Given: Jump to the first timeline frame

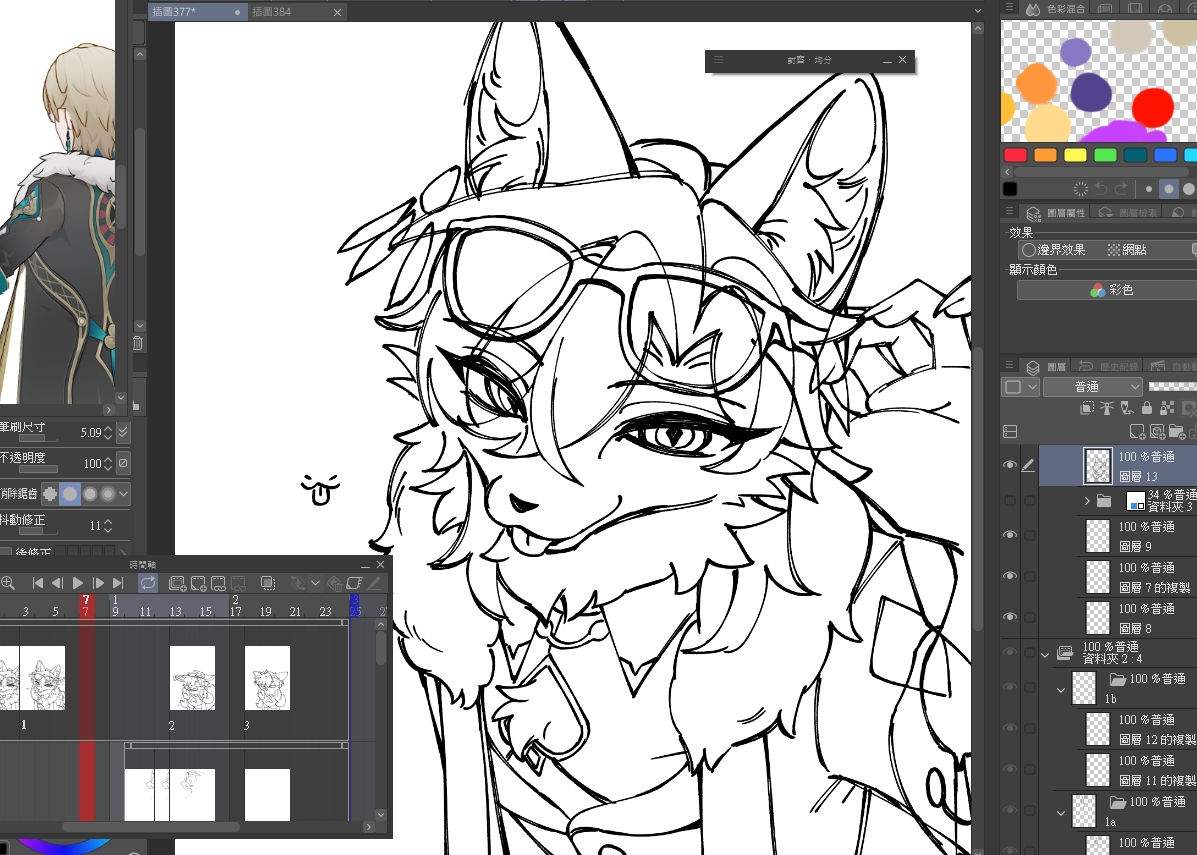Looking at the screenshot, I should tap(38, 583).
